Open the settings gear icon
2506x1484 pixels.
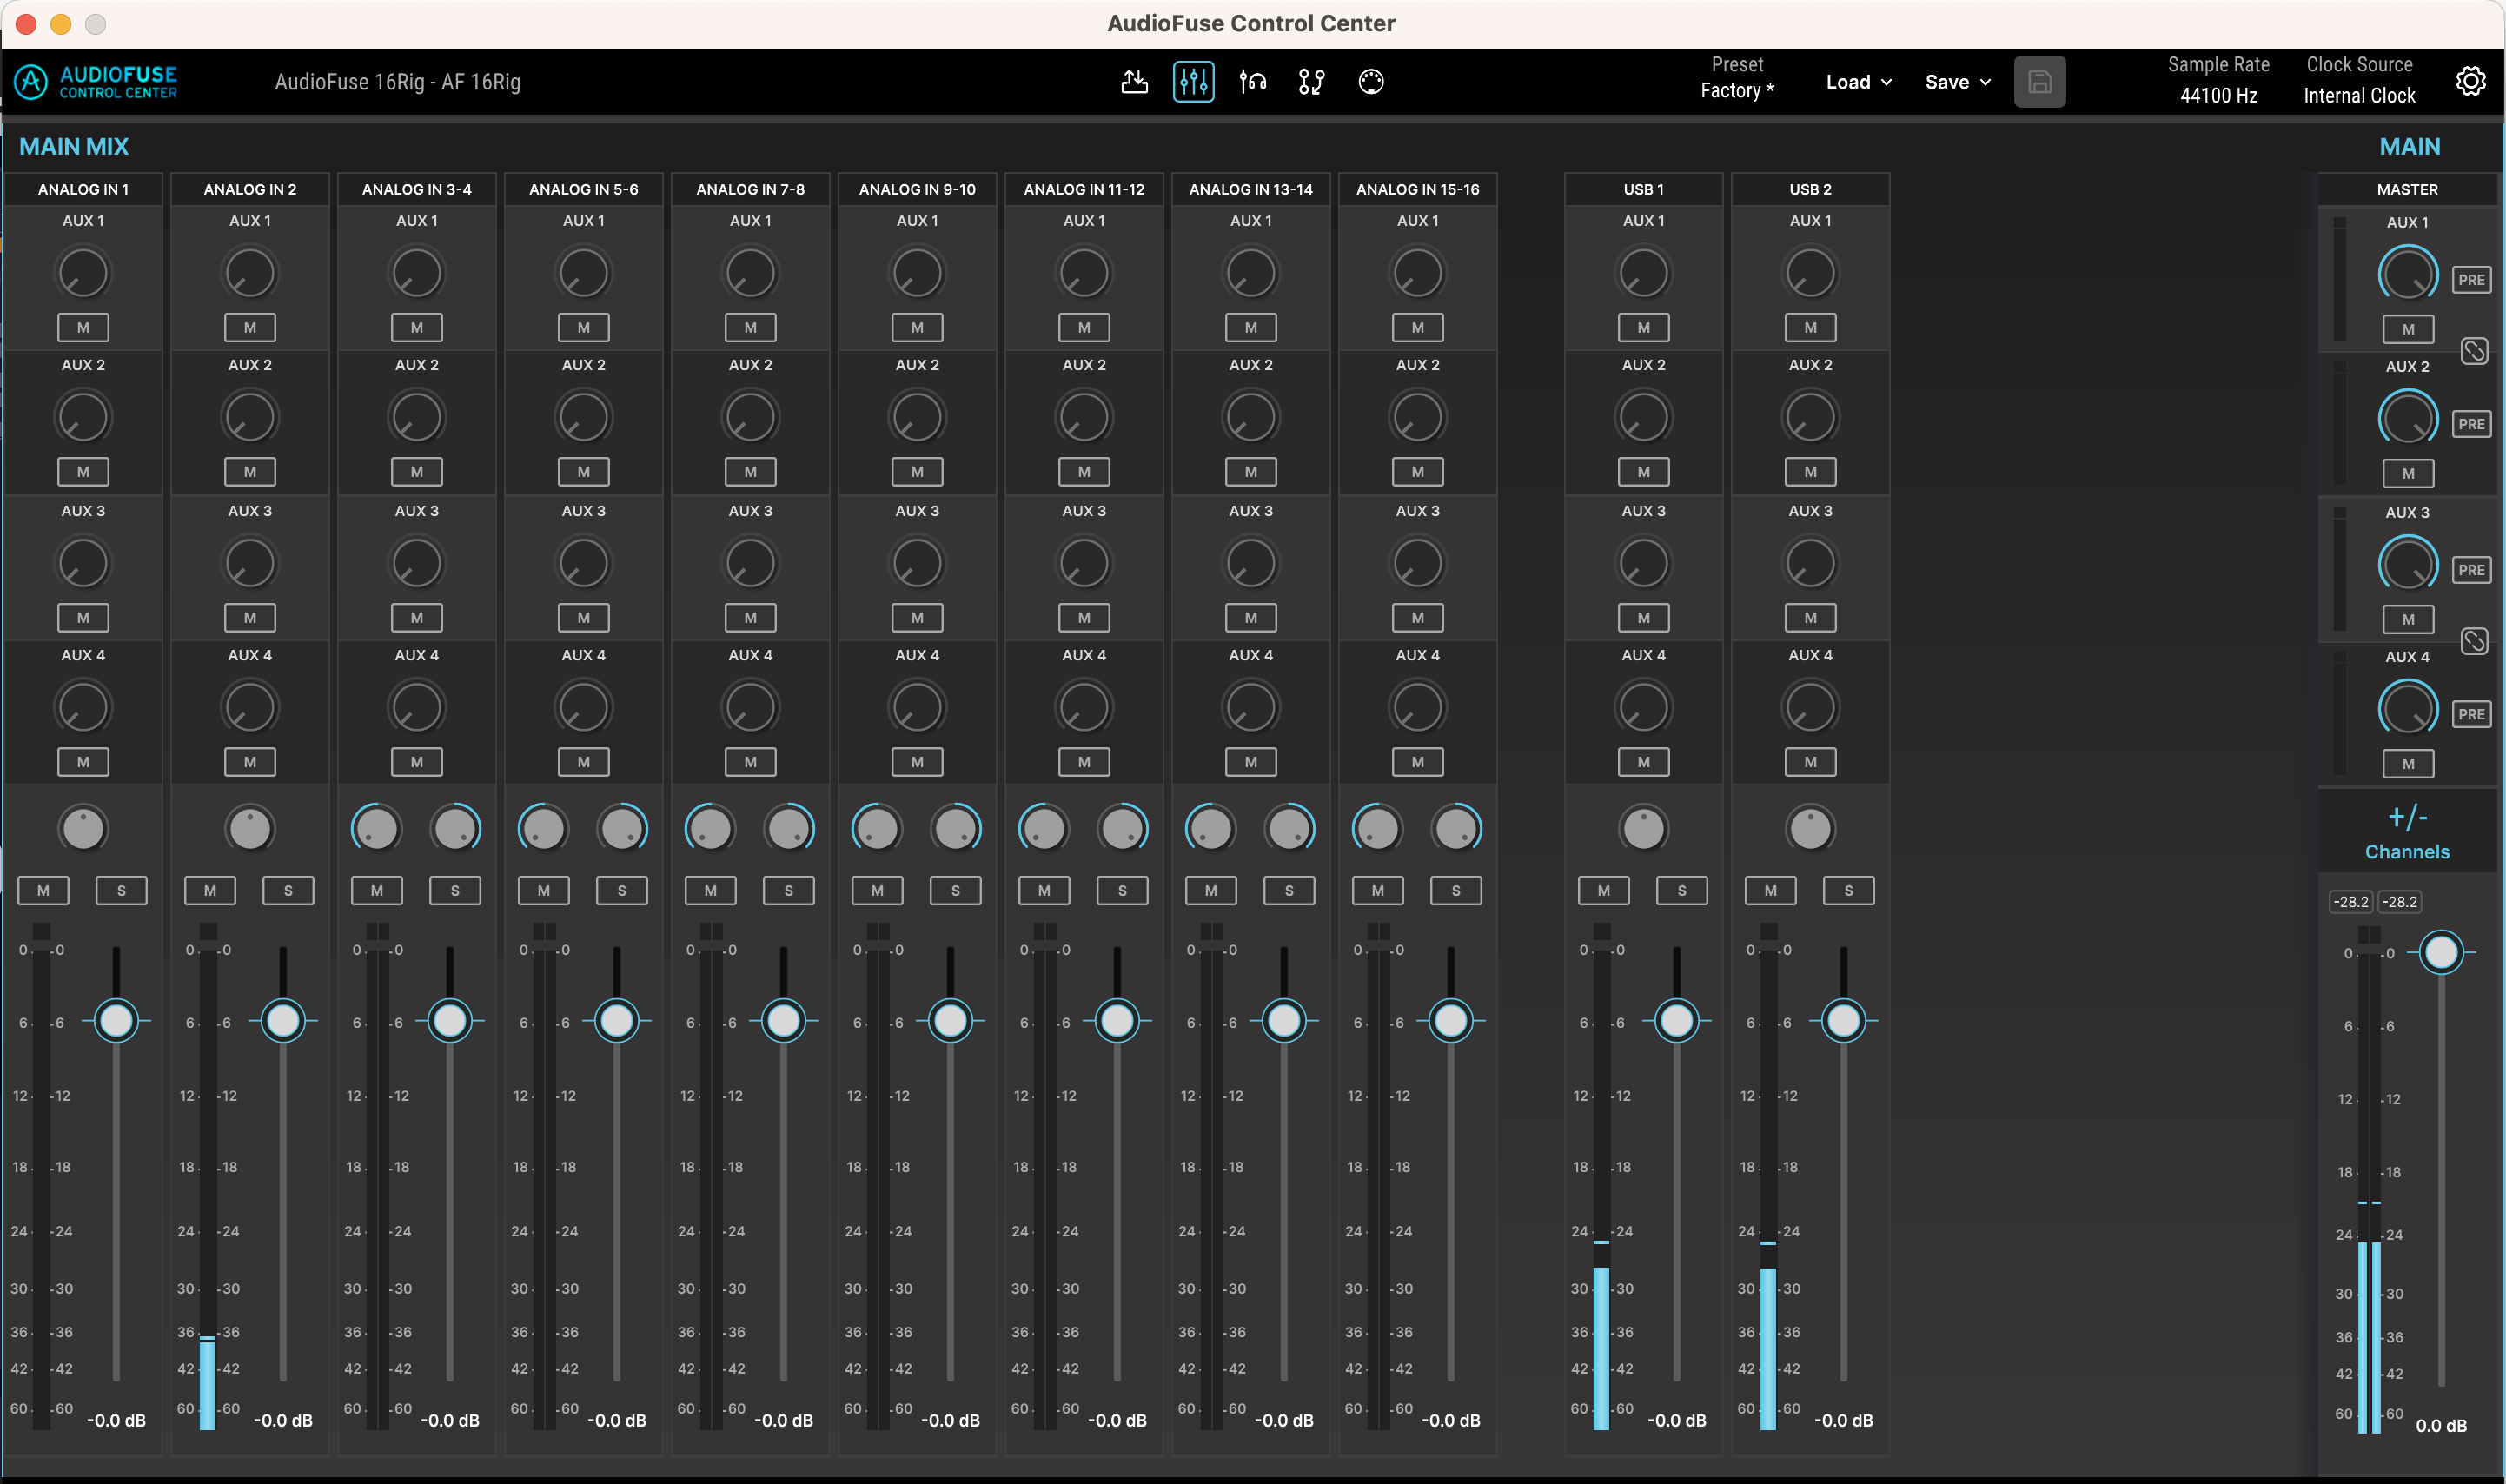coord(2470,82)
